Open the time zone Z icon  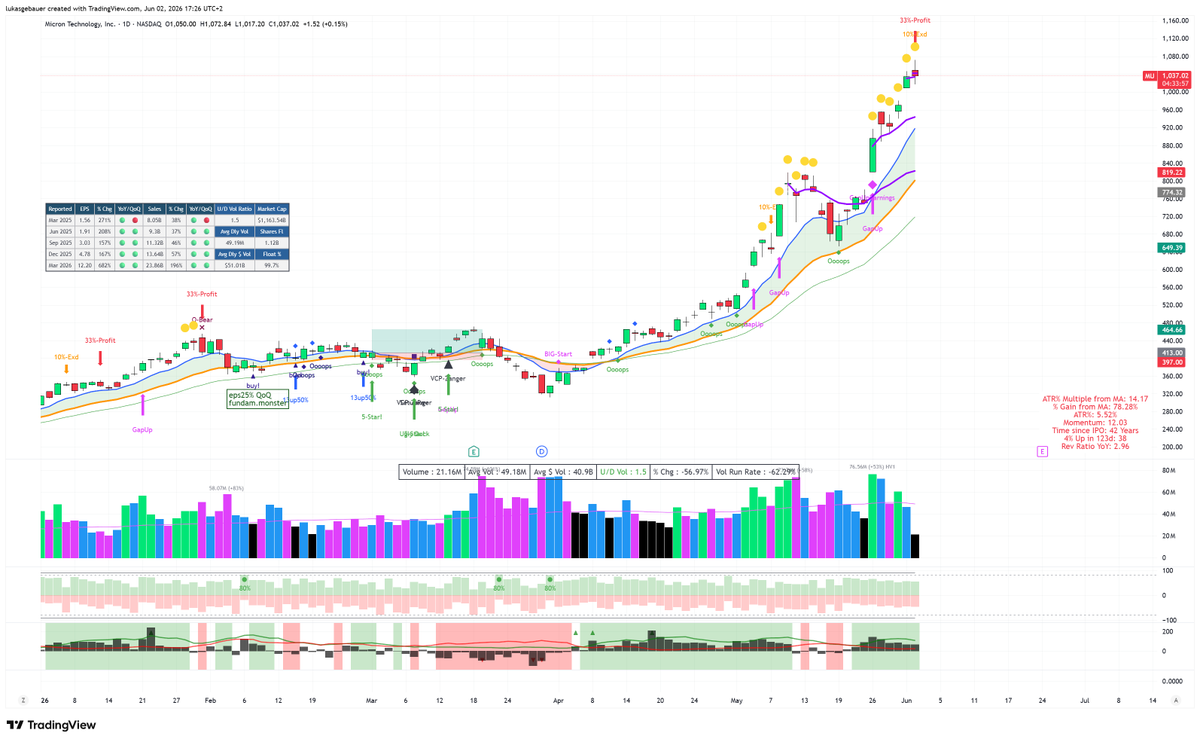tap(23, 702)
